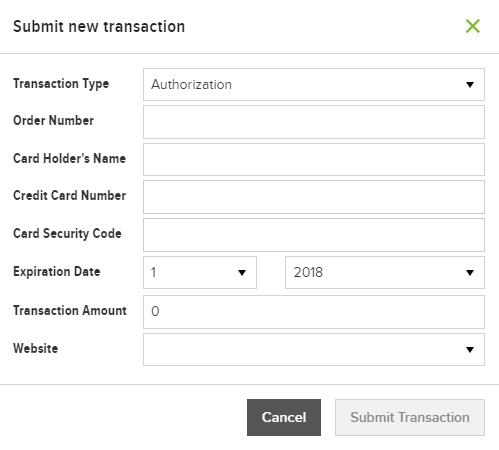Focus the Order Number input field
499x450 pixels.
point(314,122)
